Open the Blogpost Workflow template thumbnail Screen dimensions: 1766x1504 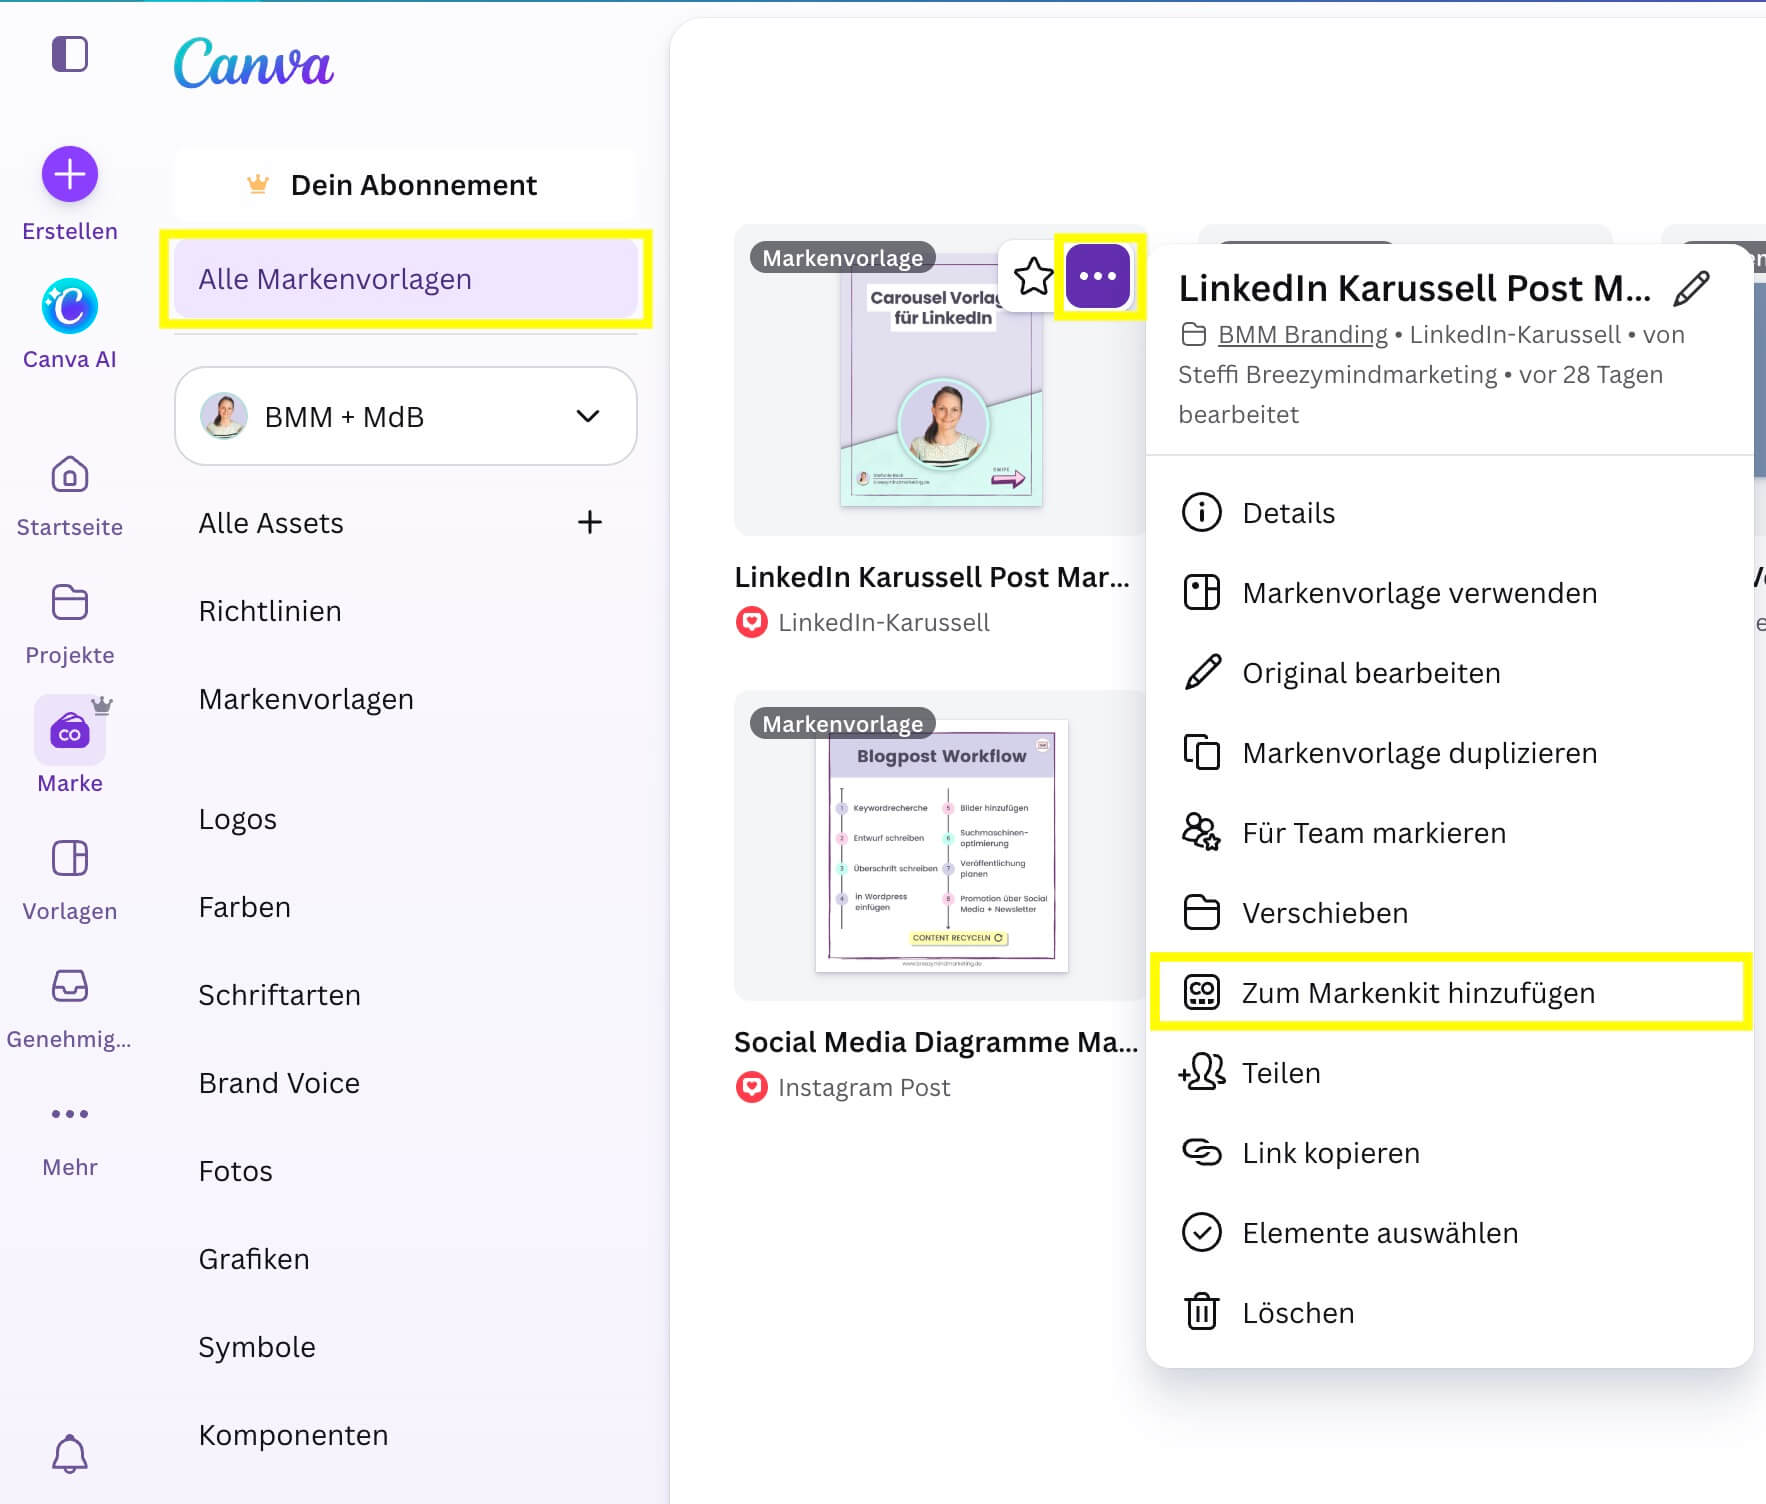941,846
